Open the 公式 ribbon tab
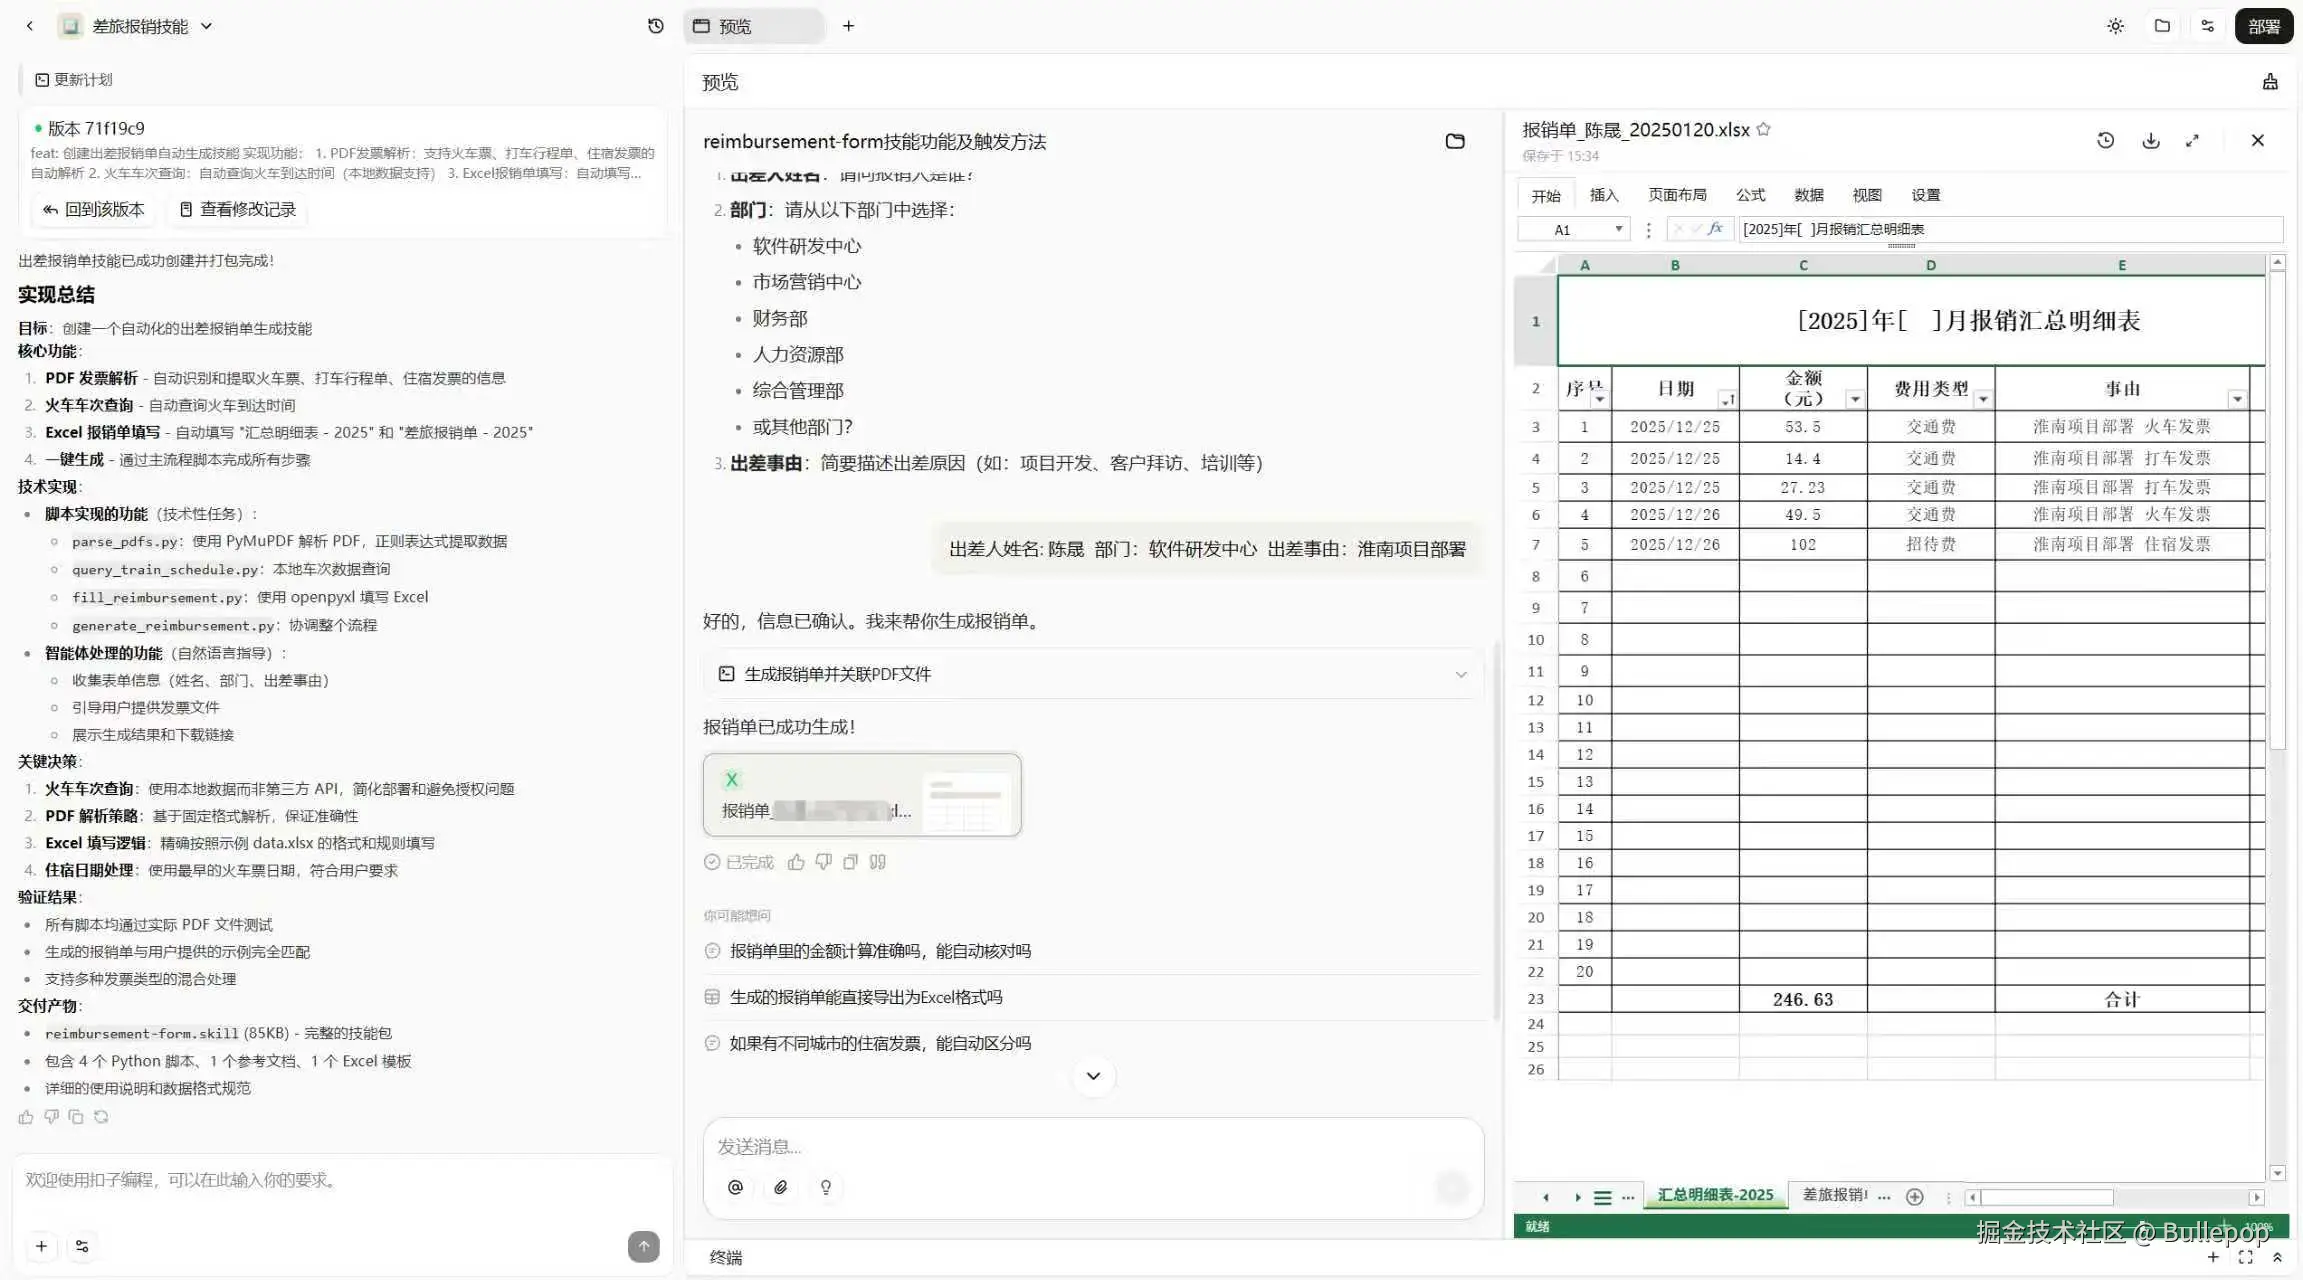Screen dimensions: 2303x1280 [x=1750, y=194]
